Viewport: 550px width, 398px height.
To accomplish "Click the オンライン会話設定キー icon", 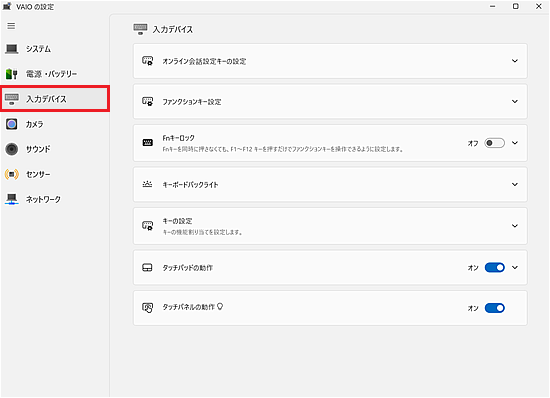I will 147,61.
